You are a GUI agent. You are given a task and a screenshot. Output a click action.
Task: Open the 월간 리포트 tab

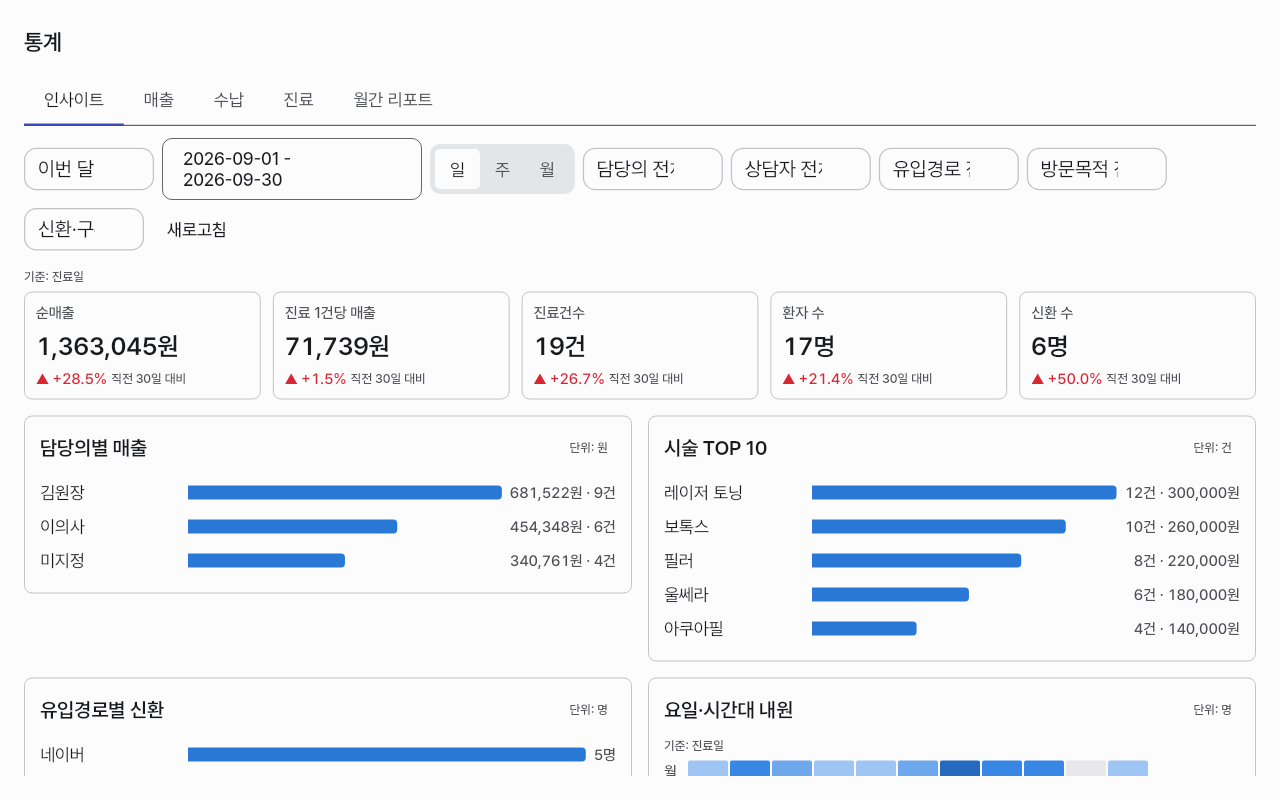pos(393,100)
